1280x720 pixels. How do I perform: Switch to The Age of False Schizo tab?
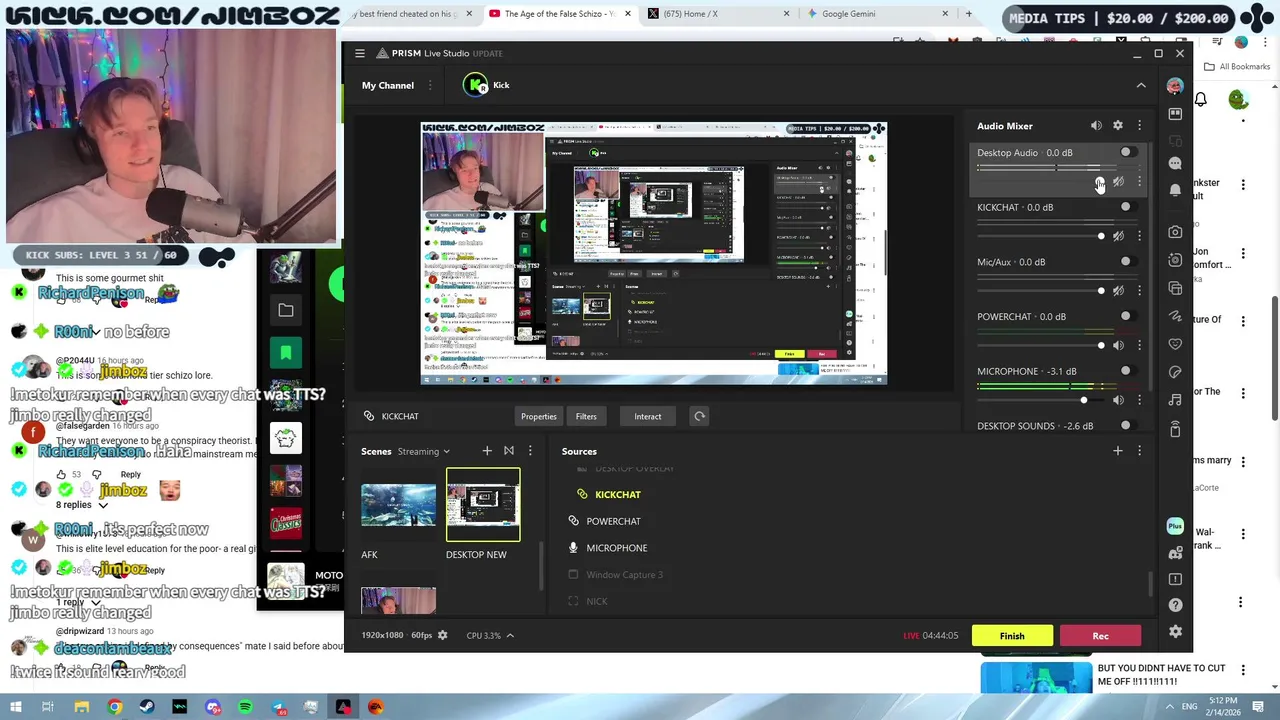pos(560,14)
